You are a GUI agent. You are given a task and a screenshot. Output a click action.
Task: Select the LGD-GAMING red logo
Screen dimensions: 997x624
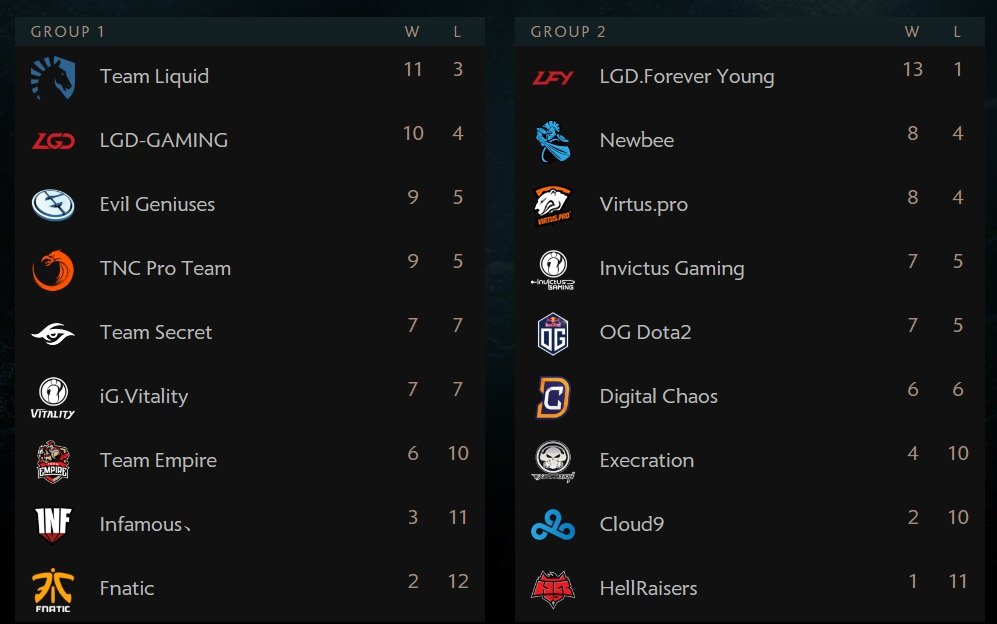[53, 141]
